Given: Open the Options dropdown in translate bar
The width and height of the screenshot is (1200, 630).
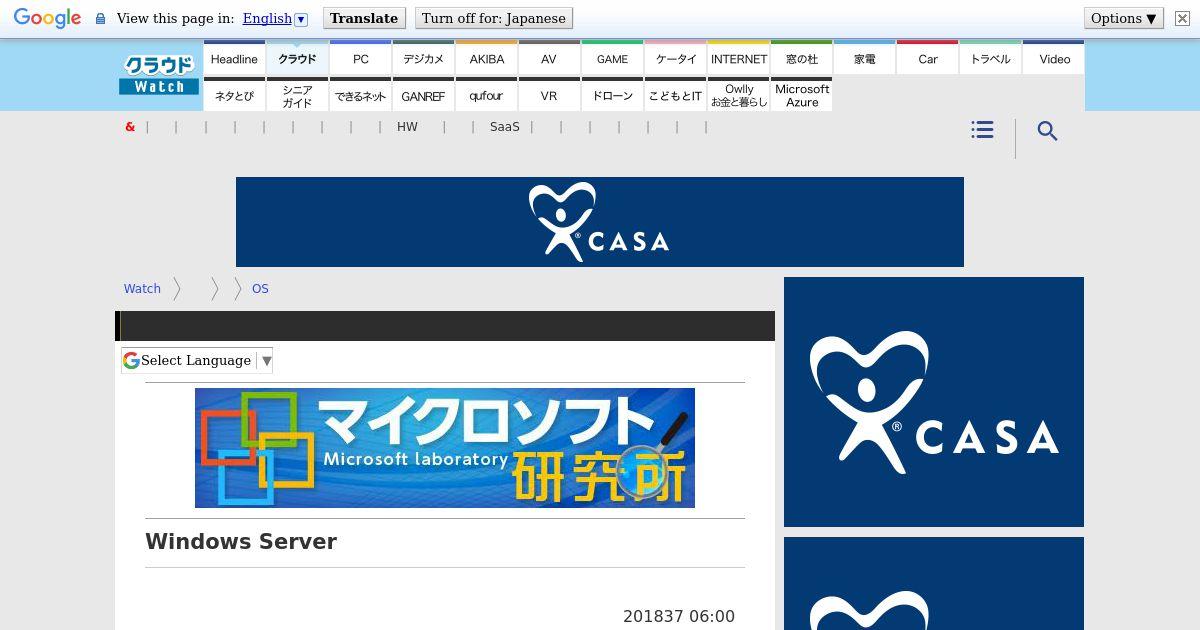Looking at the screenshot, I should pos(1124,18).
